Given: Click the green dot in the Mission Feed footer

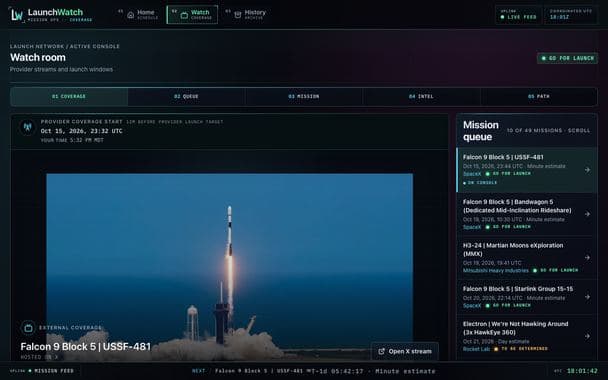Looking at the screenshot, I should 30,371.
